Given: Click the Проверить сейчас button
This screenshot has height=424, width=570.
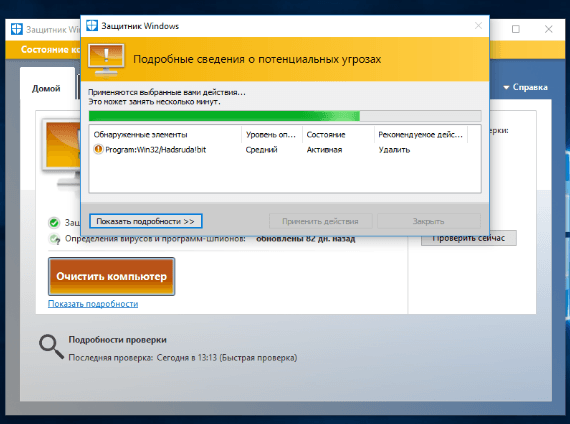Looking at the screenshot, I should coord(469,239).
